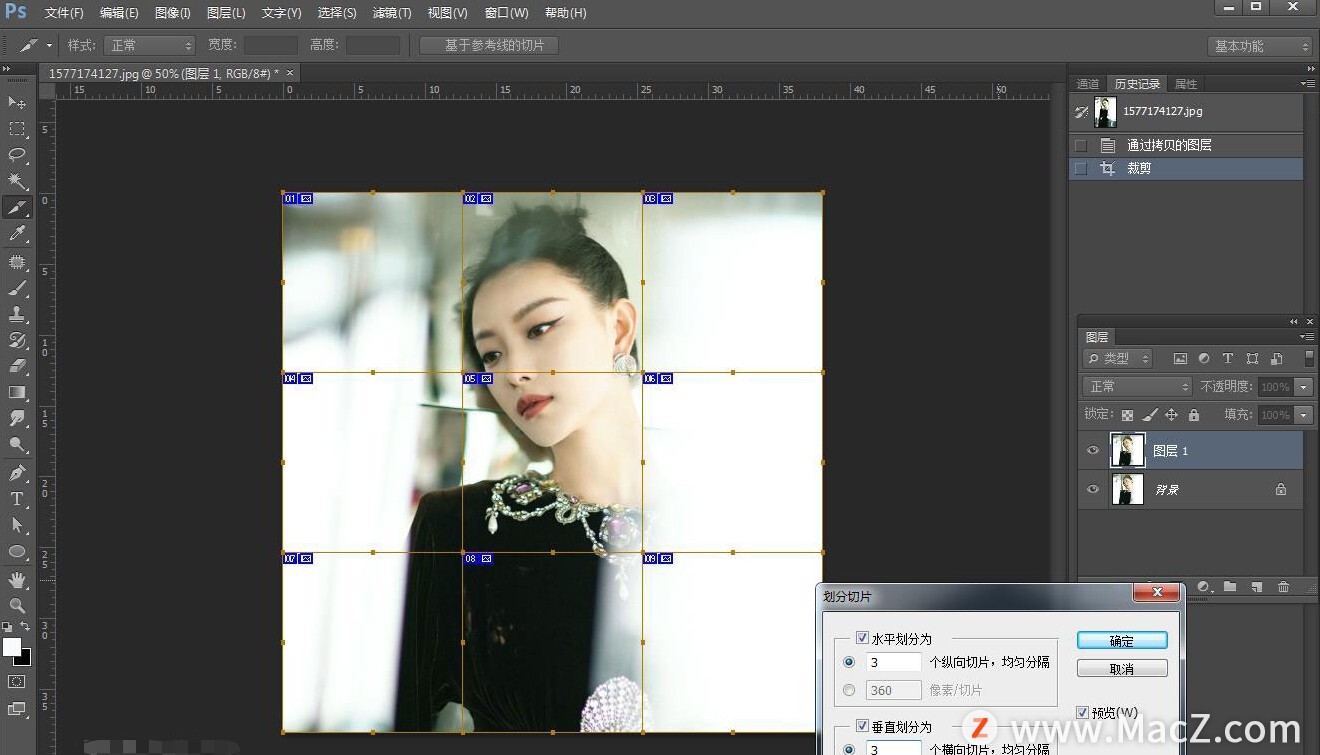1320x755 pixels.
Task: Open 样式 dropdown showing 正常
Action: [150, 46]
